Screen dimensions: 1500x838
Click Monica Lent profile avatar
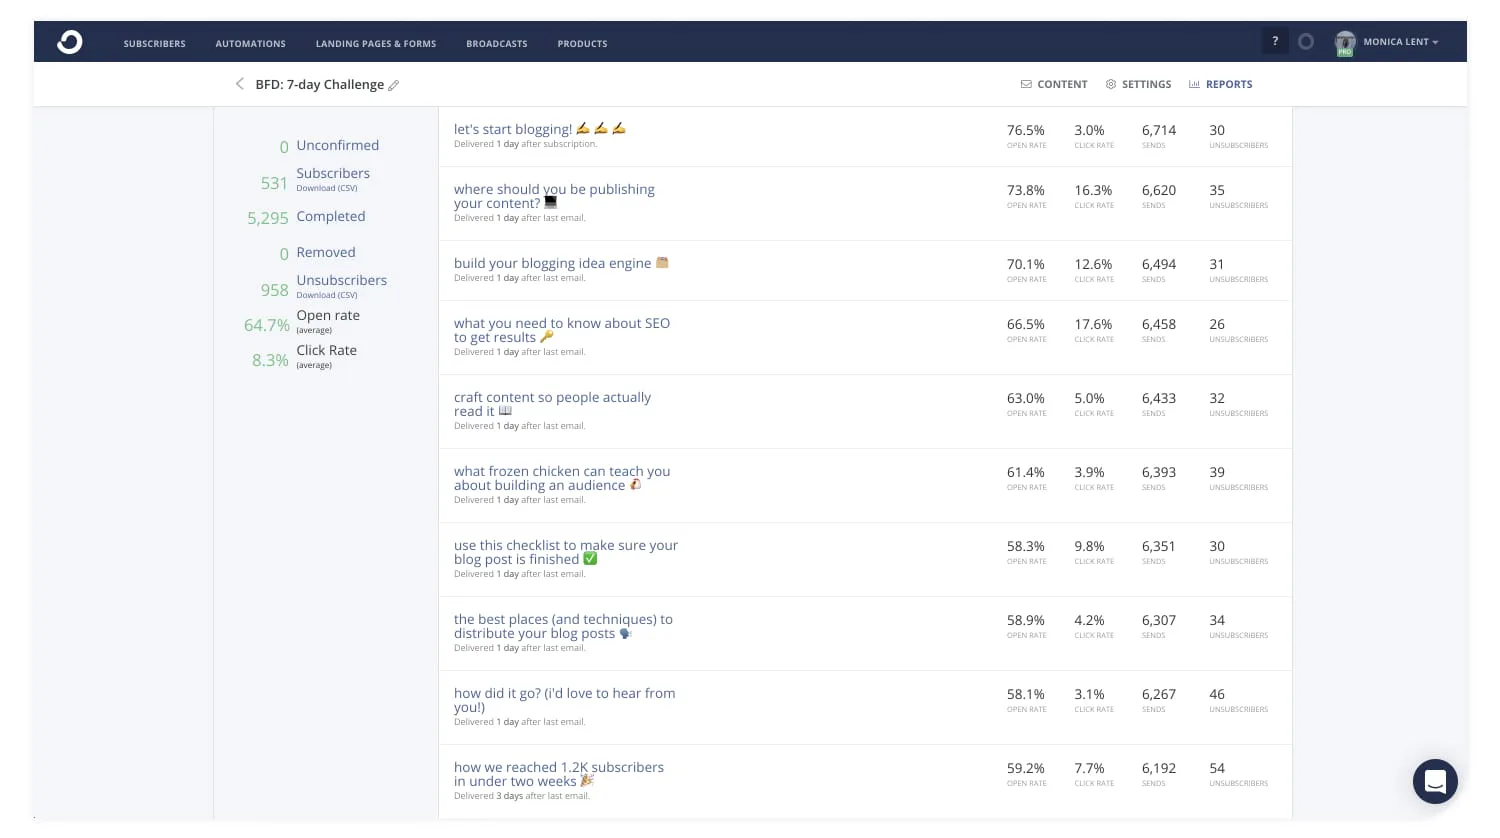(1345, 42)
